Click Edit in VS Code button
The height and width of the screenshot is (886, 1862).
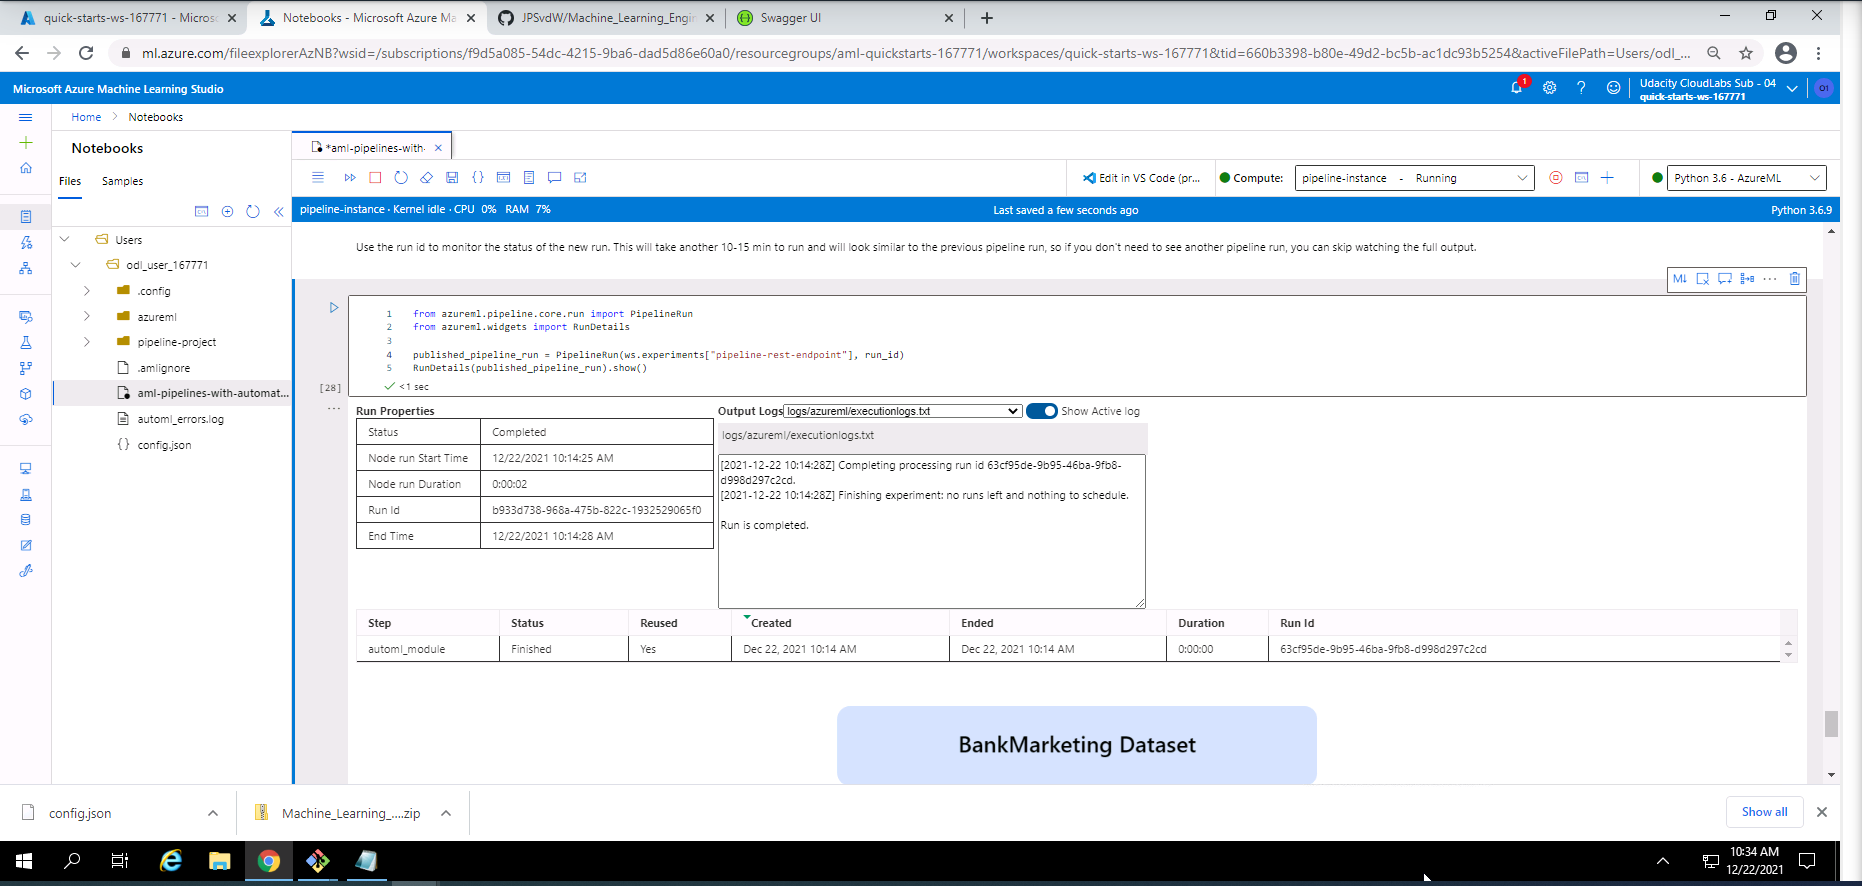pos(1141,178)
